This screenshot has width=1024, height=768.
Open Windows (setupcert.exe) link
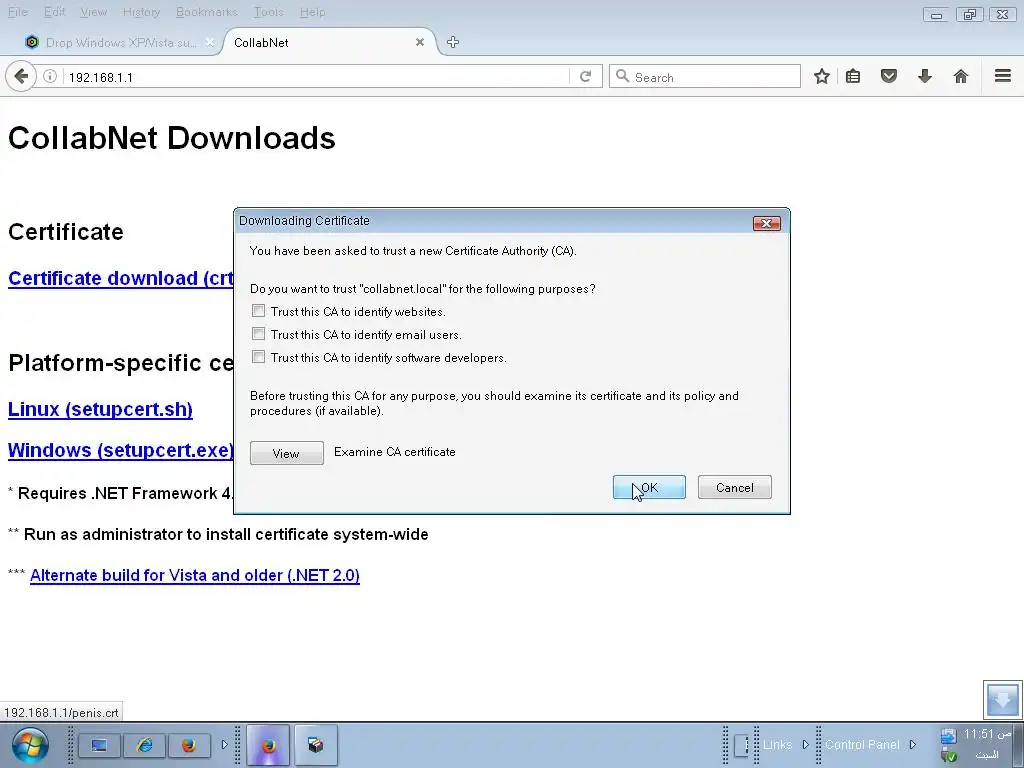tap(121, 450)
